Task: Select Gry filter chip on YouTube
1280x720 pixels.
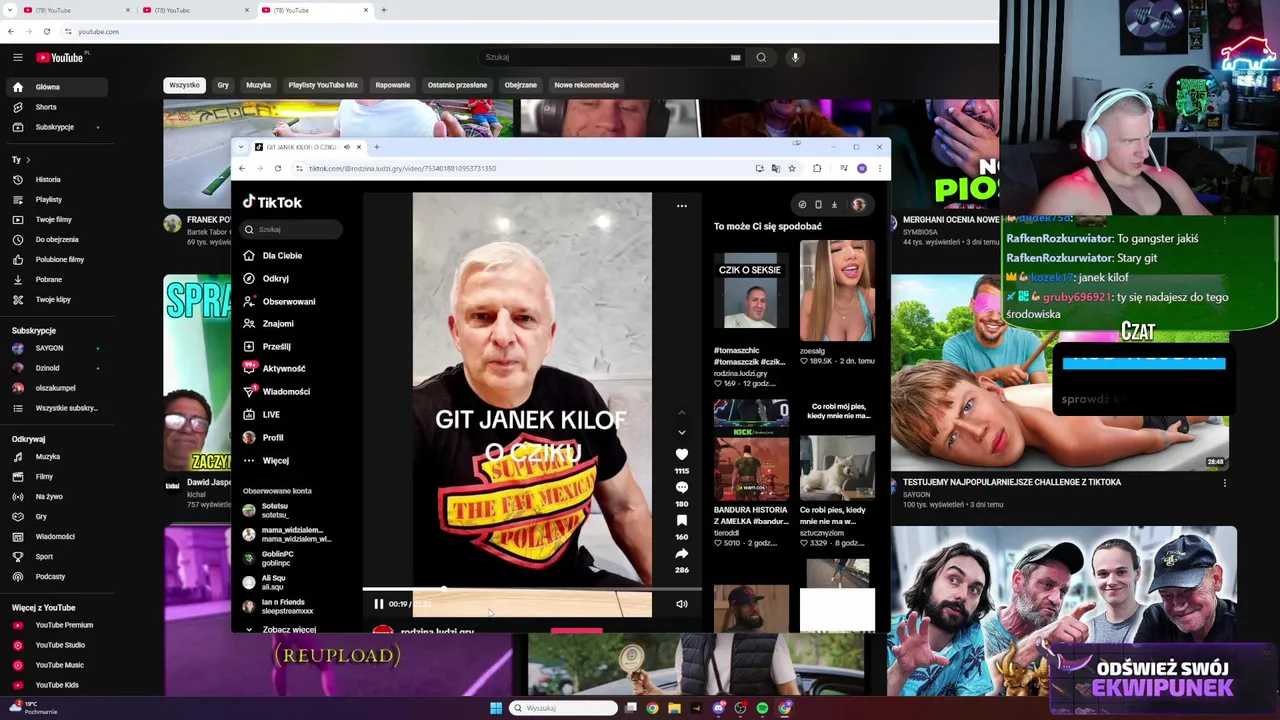Action: click(223, 85)
